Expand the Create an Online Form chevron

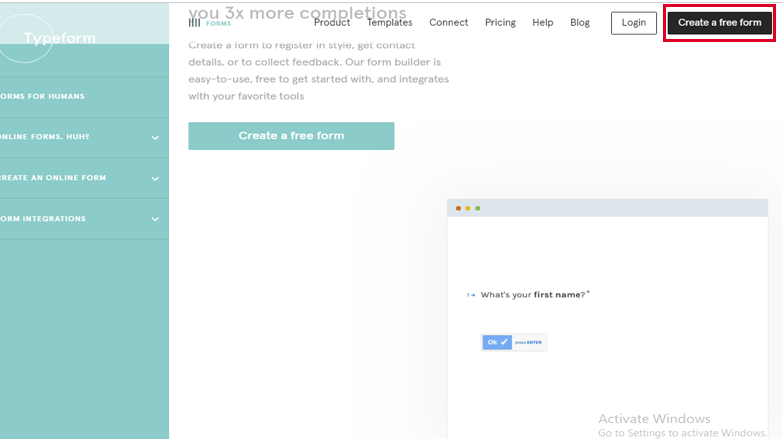tap(155, 179)
